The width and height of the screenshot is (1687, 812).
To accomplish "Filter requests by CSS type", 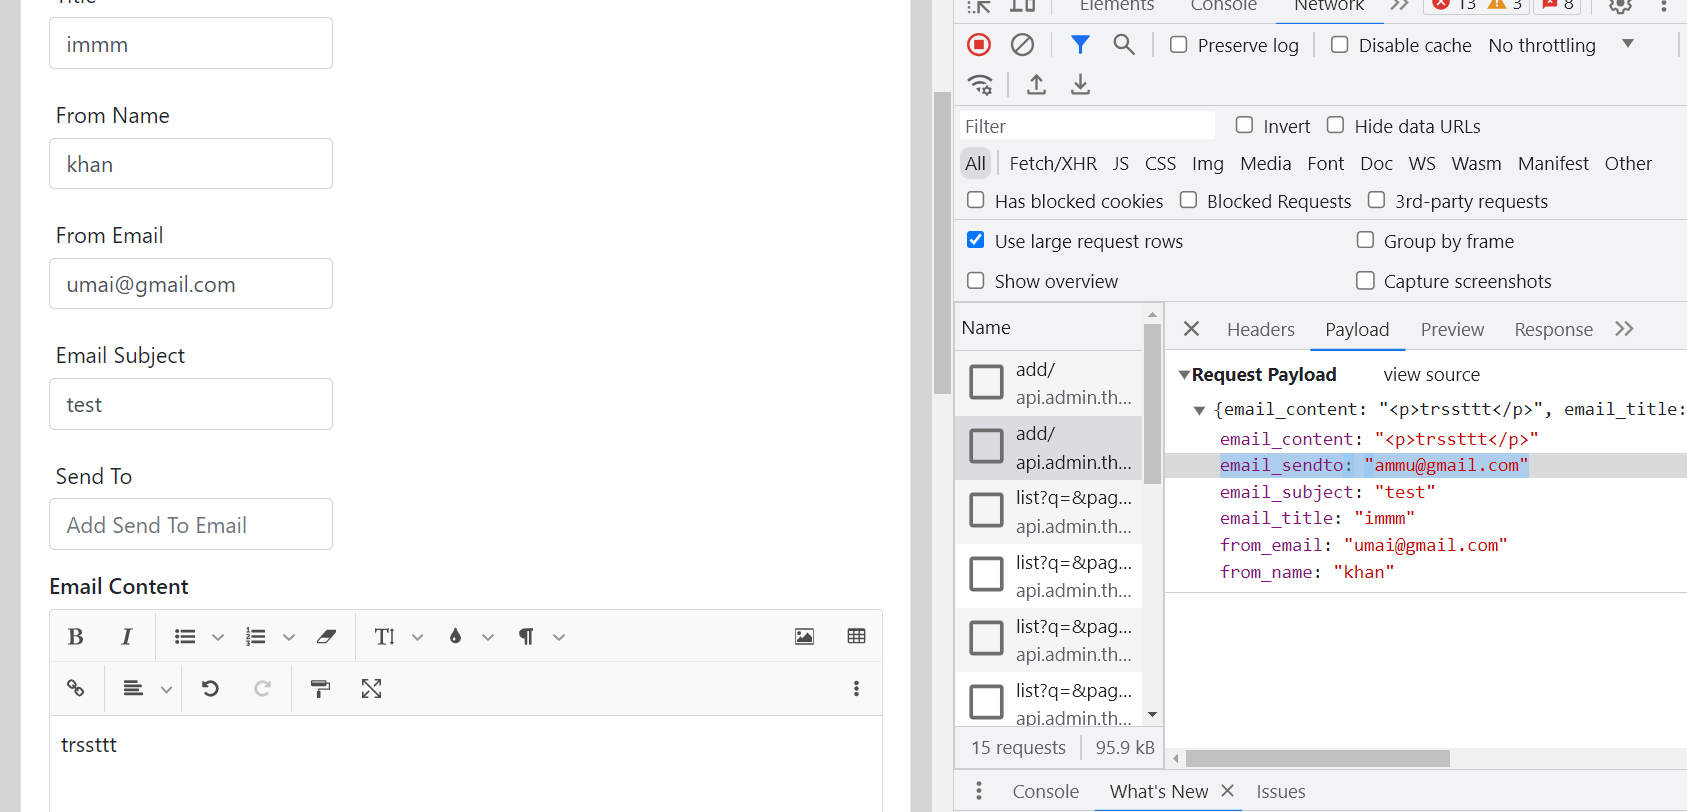I will 1160,163.
